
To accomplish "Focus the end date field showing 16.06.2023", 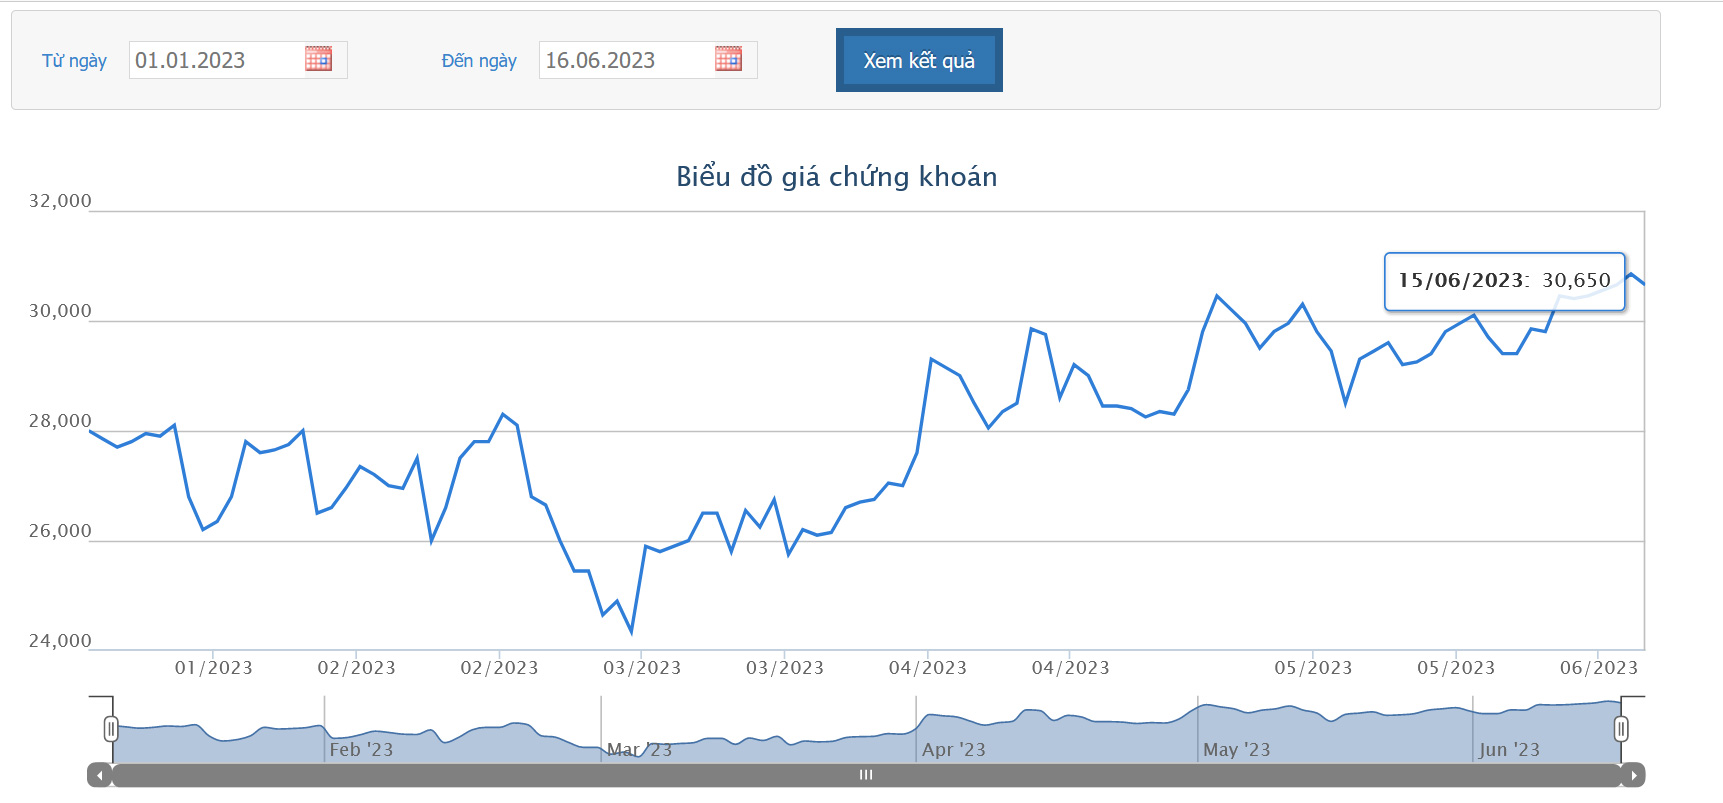I will 625,60.
